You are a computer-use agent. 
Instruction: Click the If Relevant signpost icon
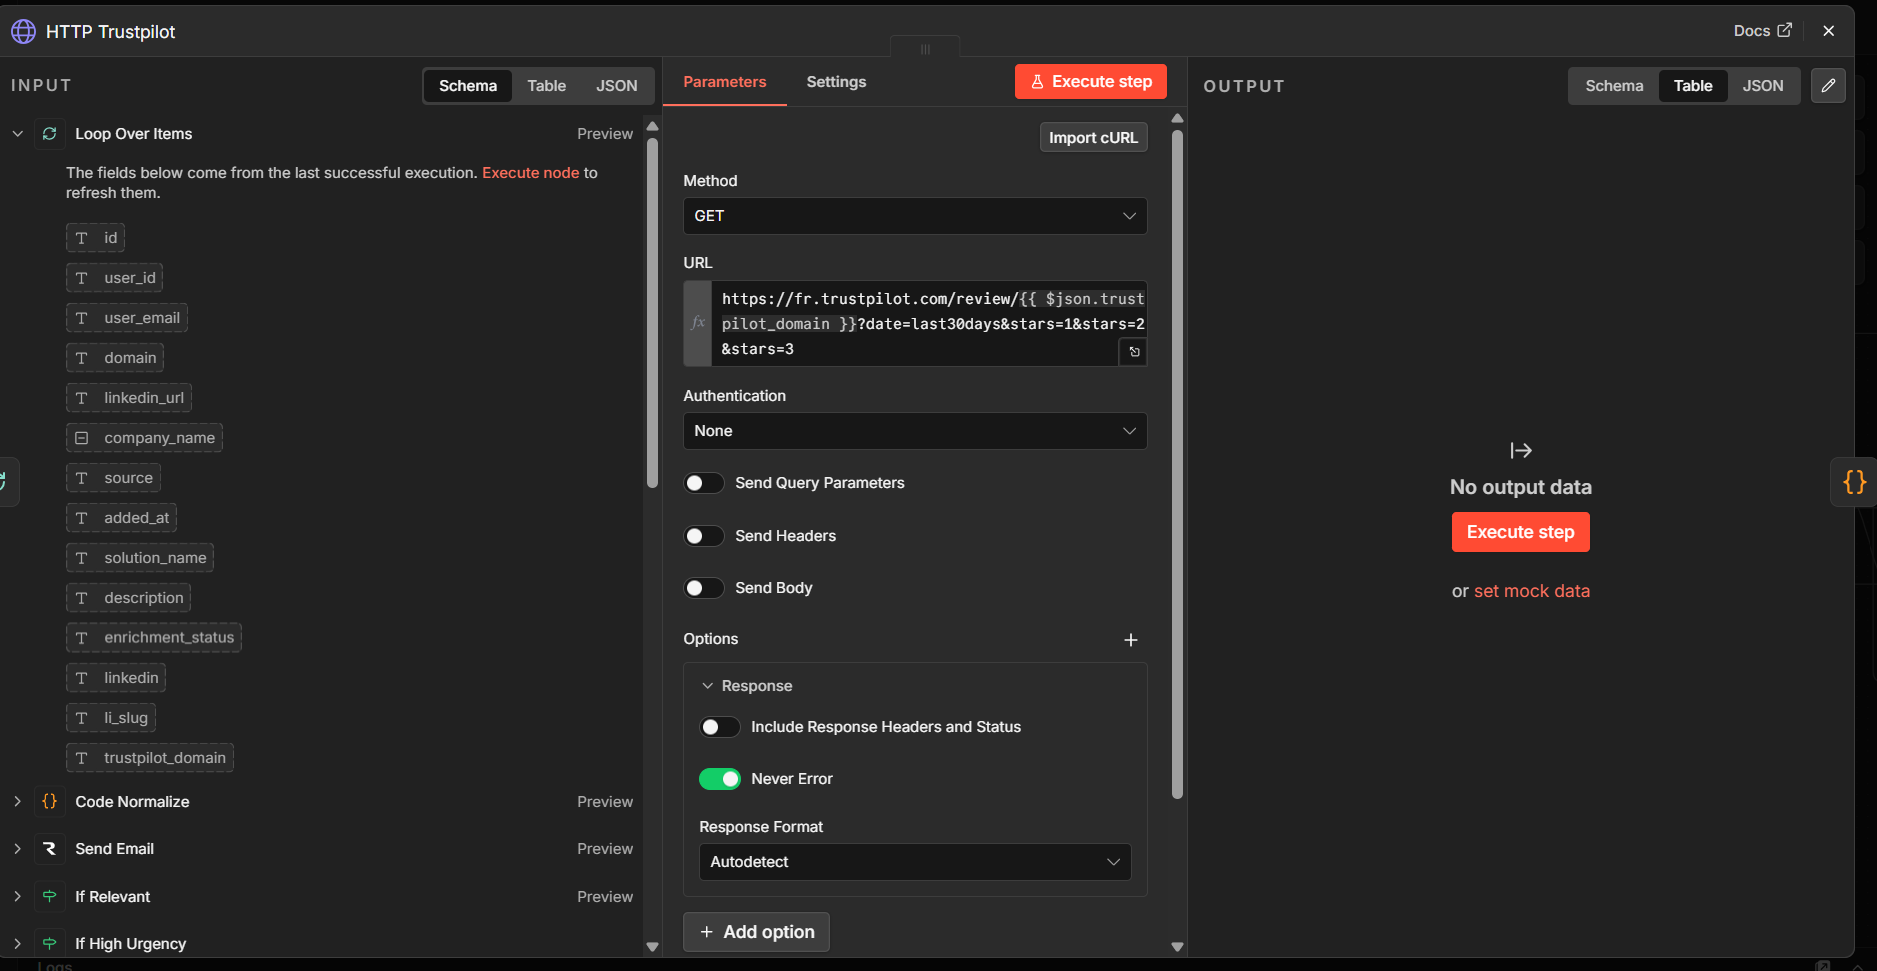point(49,896)
